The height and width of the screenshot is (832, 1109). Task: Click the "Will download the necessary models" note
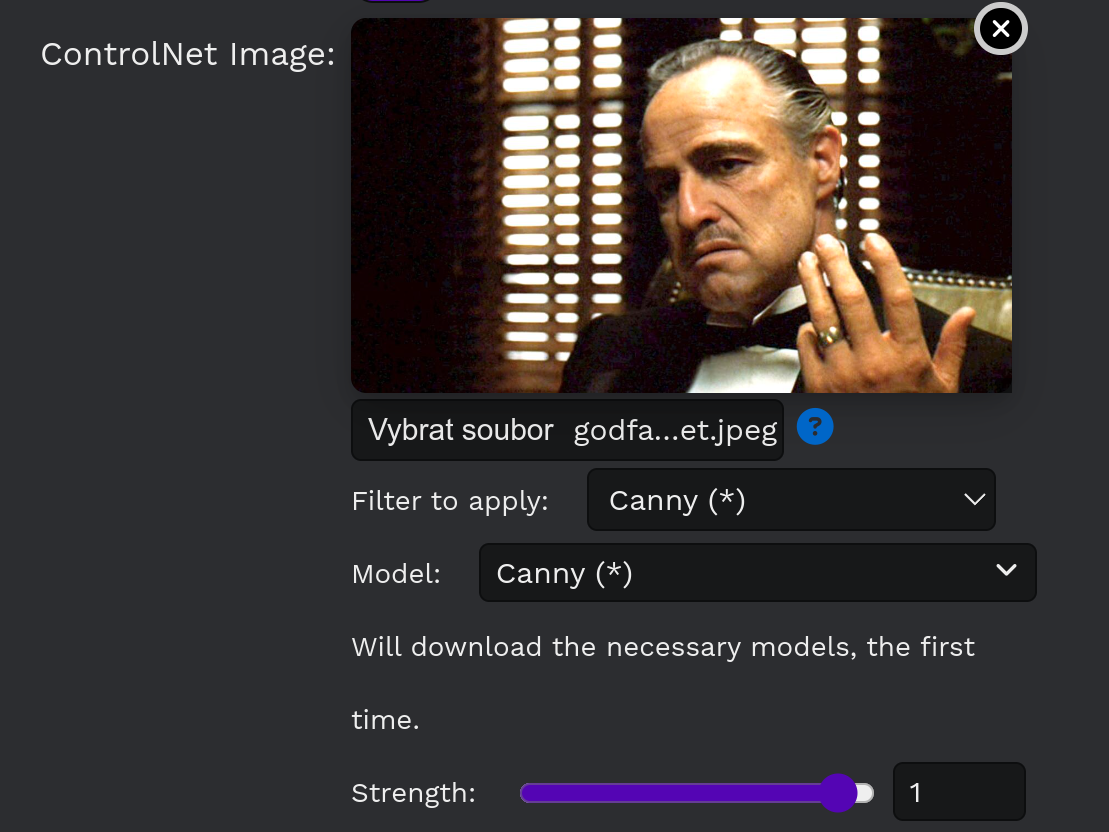pos(662,647)
